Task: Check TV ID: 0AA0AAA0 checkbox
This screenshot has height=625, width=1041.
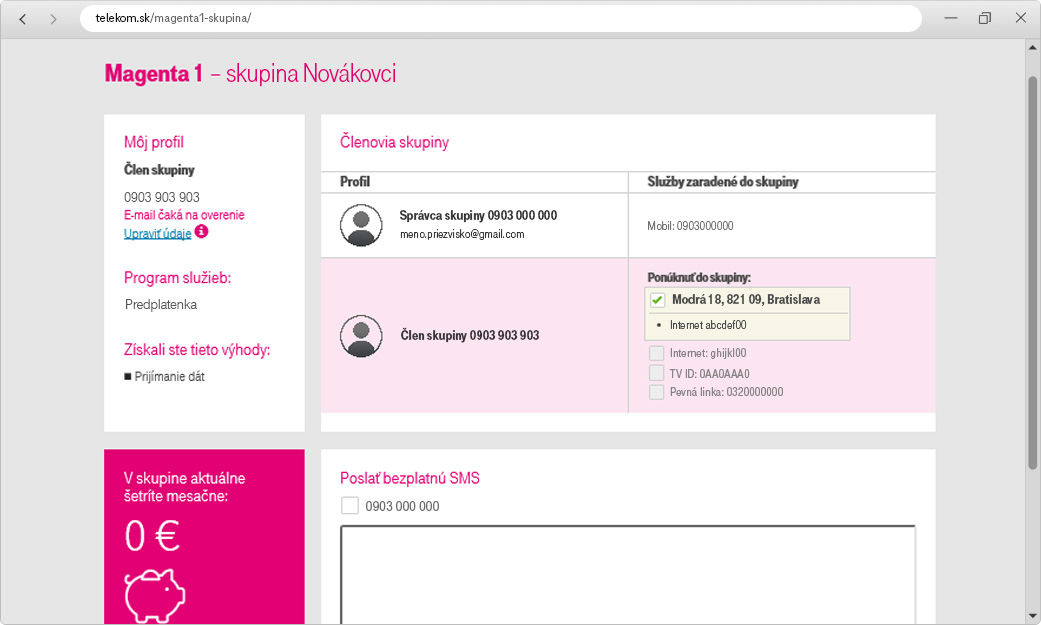Action: click(657, 373)
